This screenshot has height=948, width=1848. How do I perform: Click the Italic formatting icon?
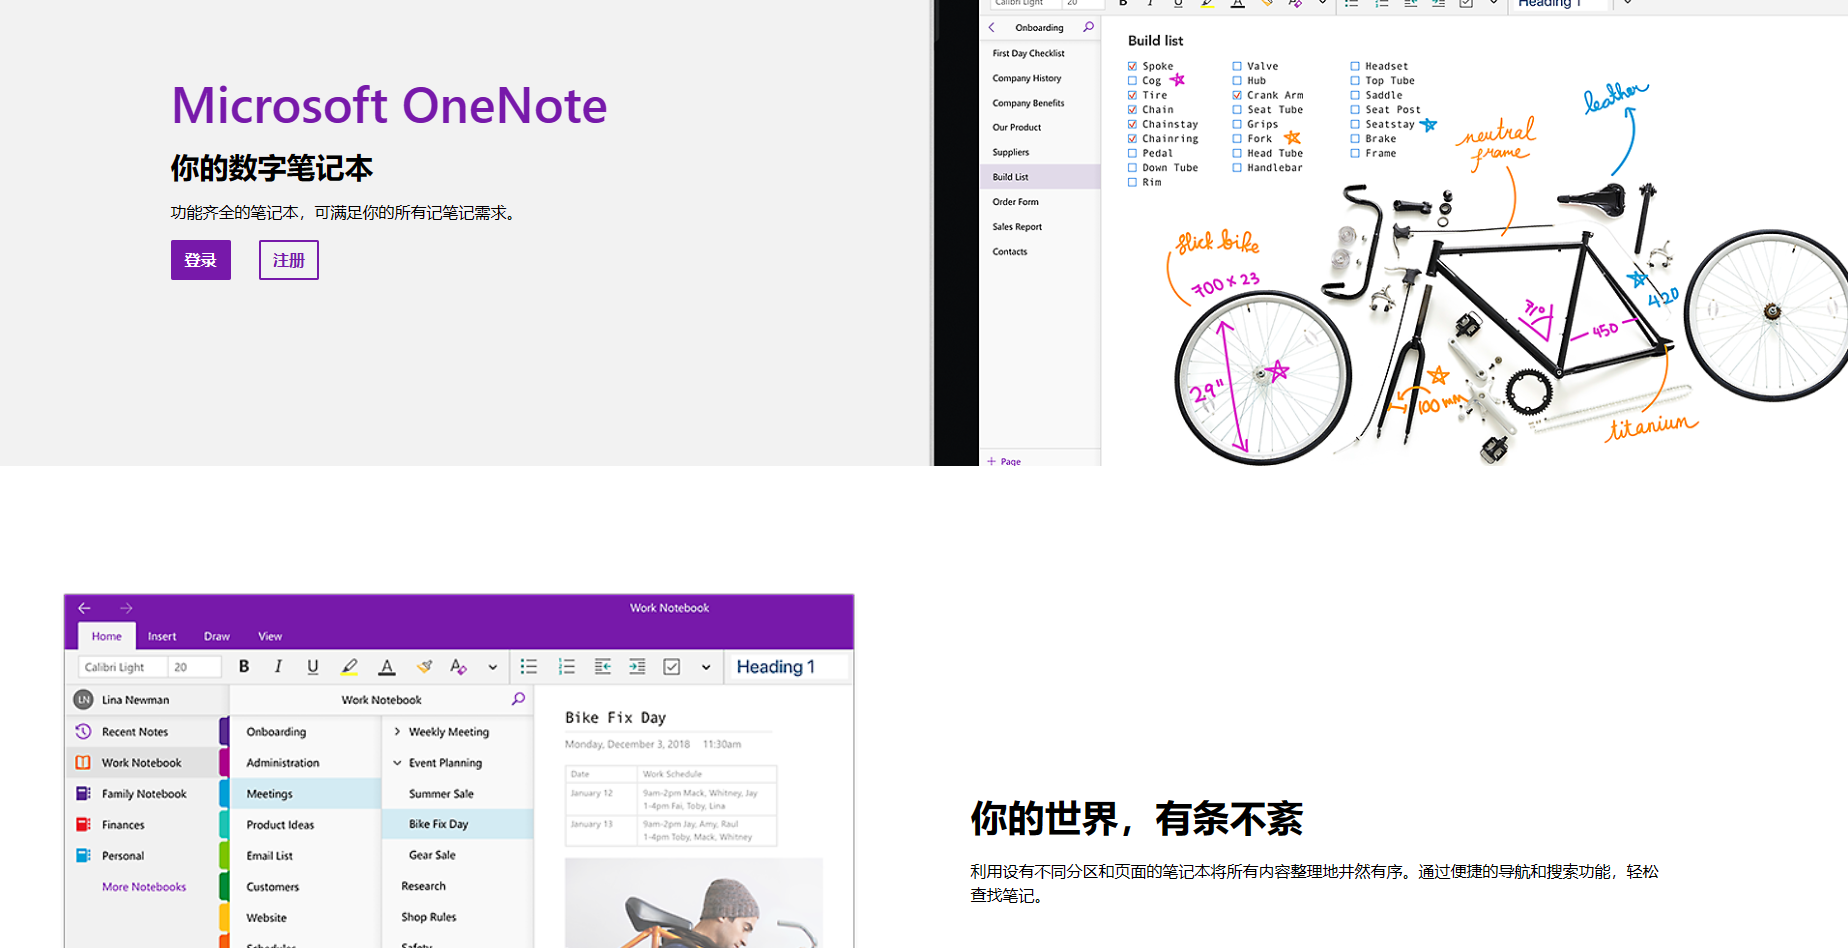[278, 667]
